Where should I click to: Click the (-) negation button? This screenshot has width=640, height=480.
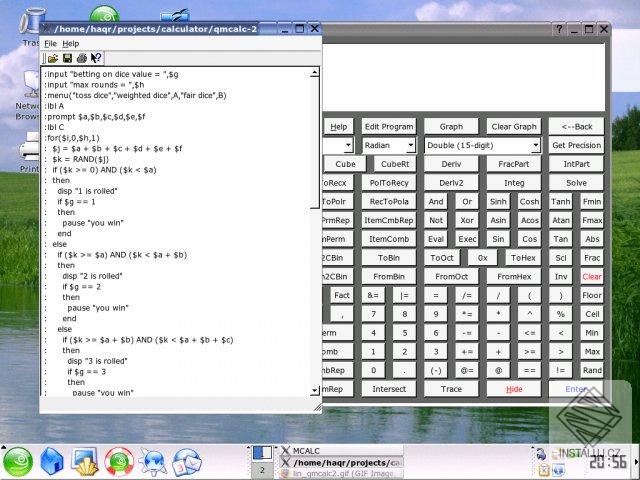tap(436, 371)
